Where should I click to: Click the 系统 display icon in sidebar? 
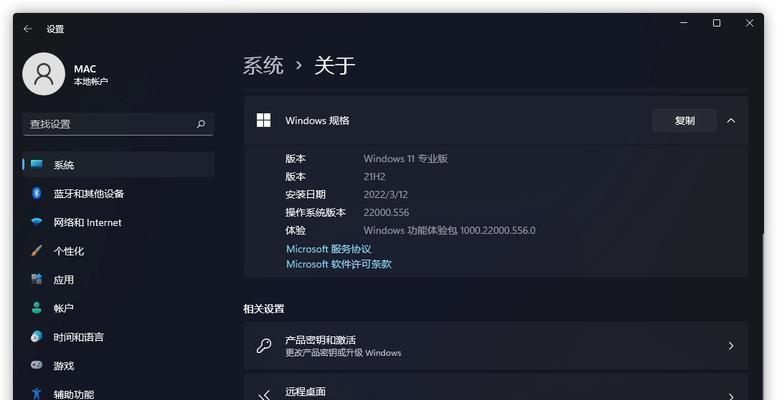[x=37, y=164]
